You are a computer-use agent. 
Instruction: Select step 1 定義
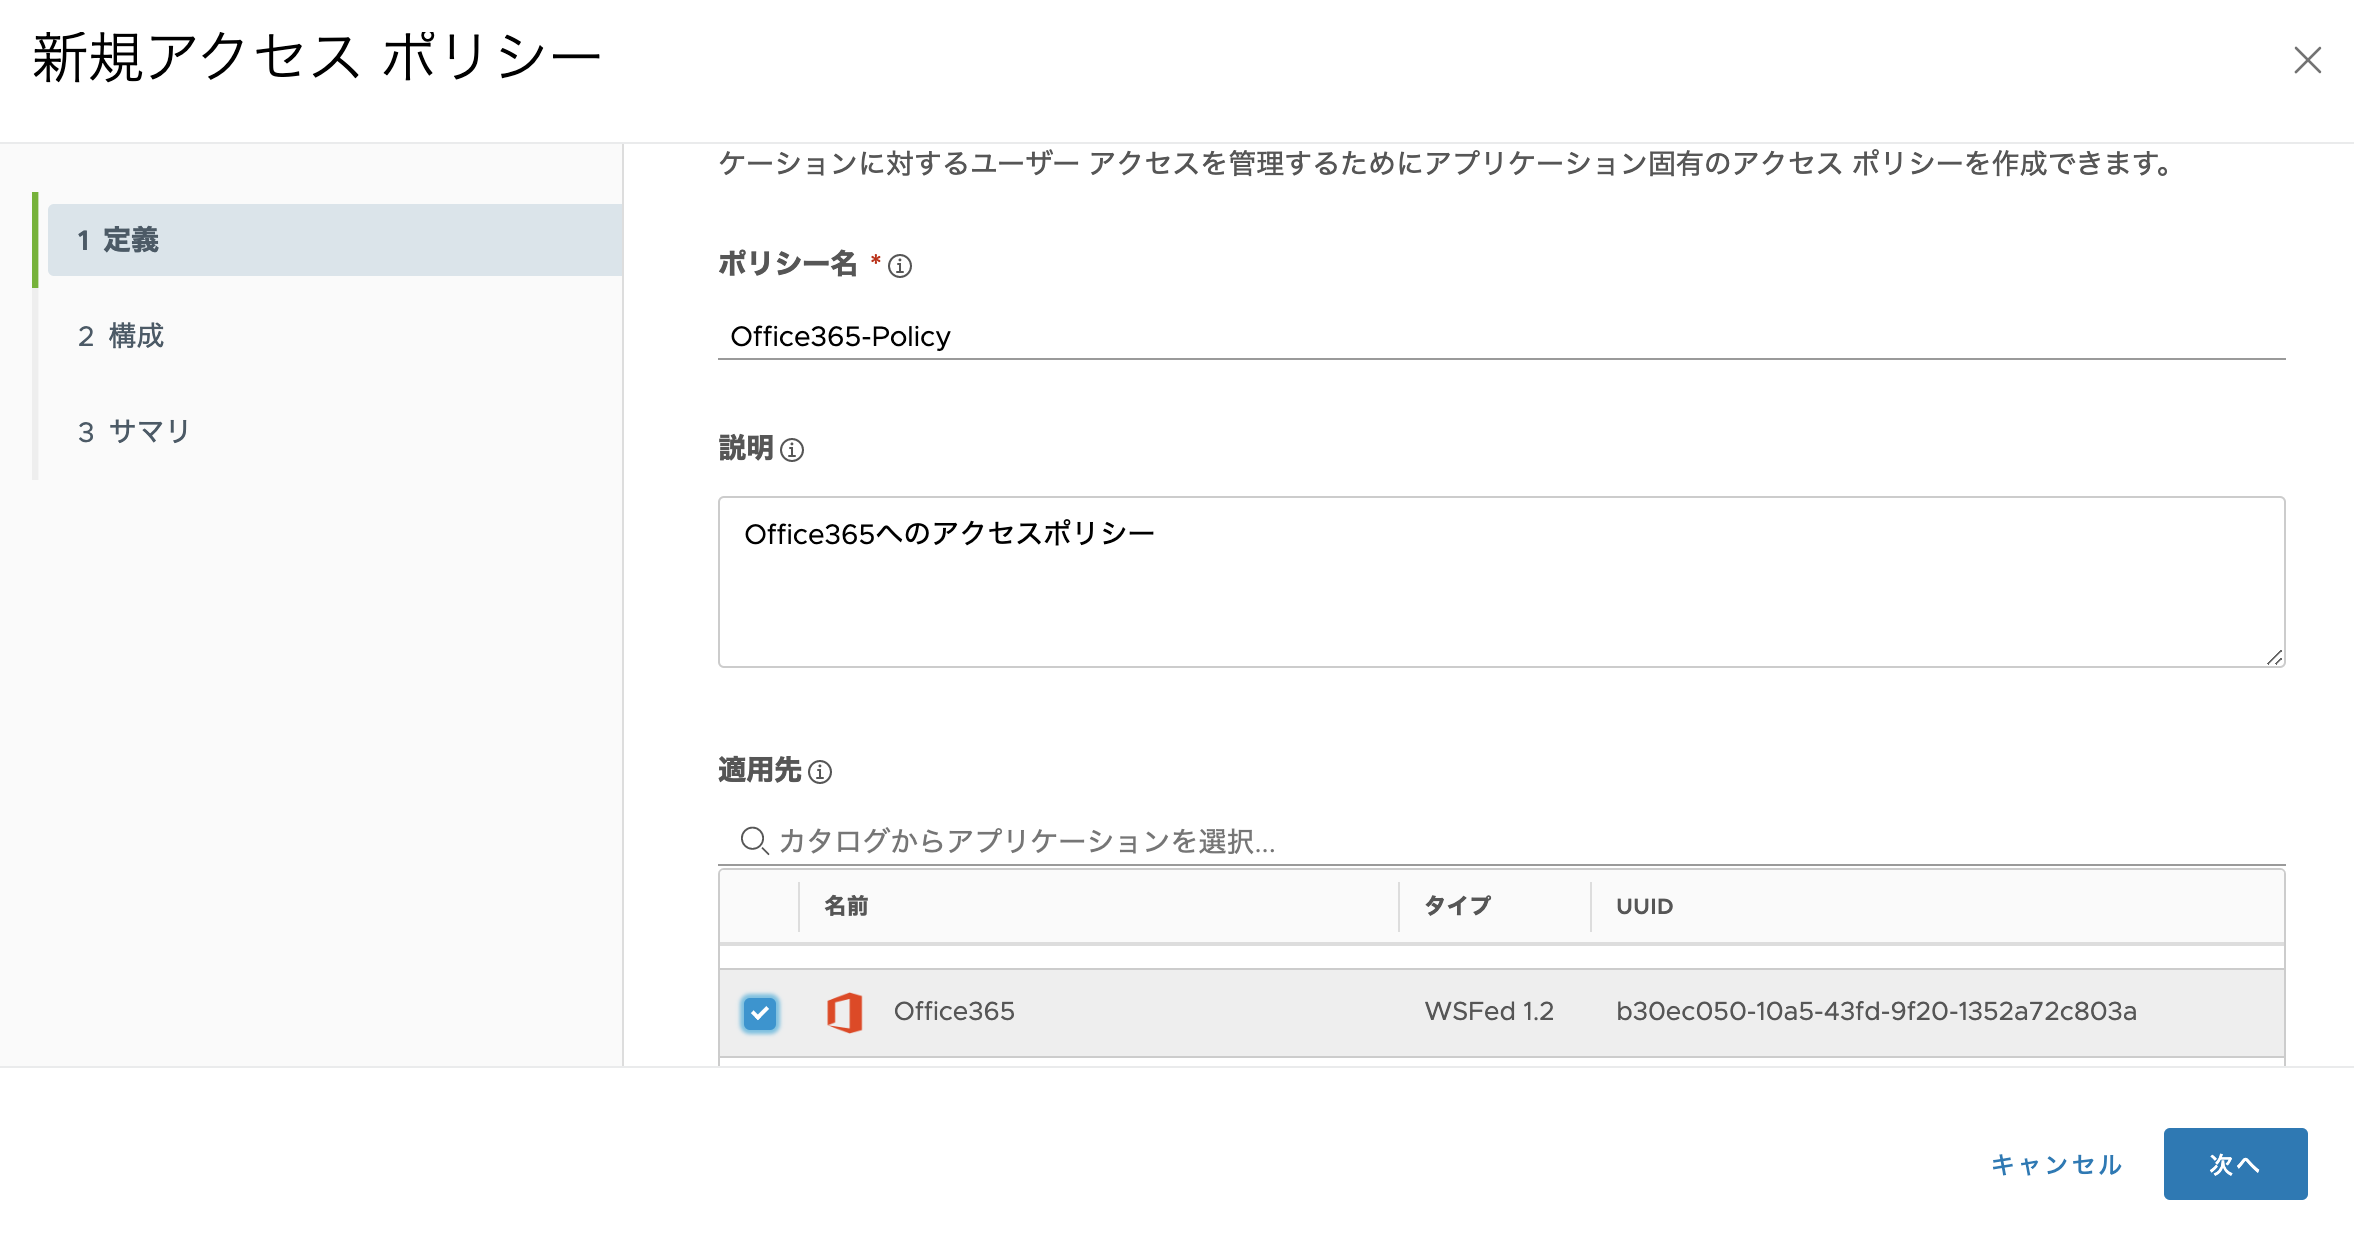click(x=335, y=240)
